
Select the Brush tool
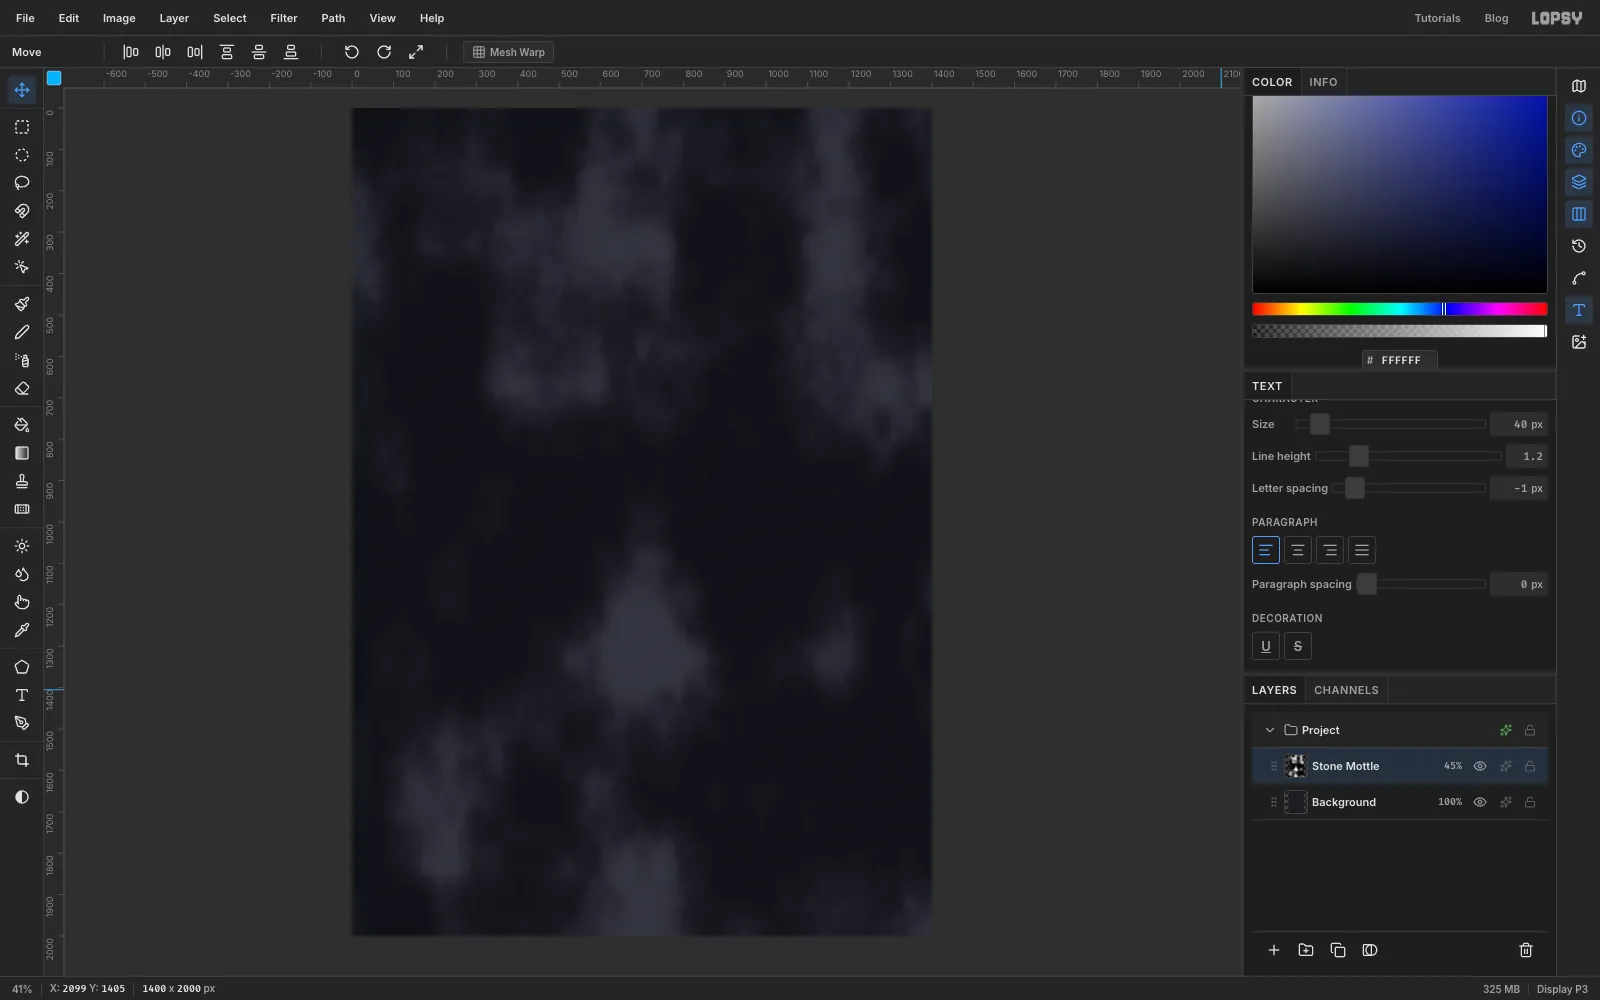tap(21, 304)
